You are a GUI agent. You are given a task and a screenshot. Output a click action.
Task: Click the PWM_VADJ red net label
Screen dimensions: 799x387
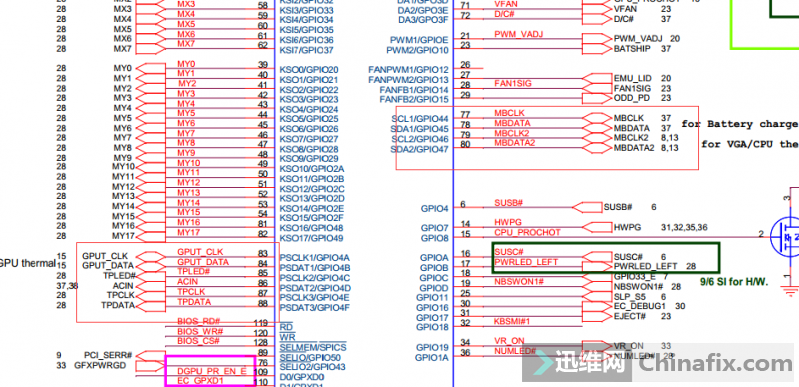[519, 34]
